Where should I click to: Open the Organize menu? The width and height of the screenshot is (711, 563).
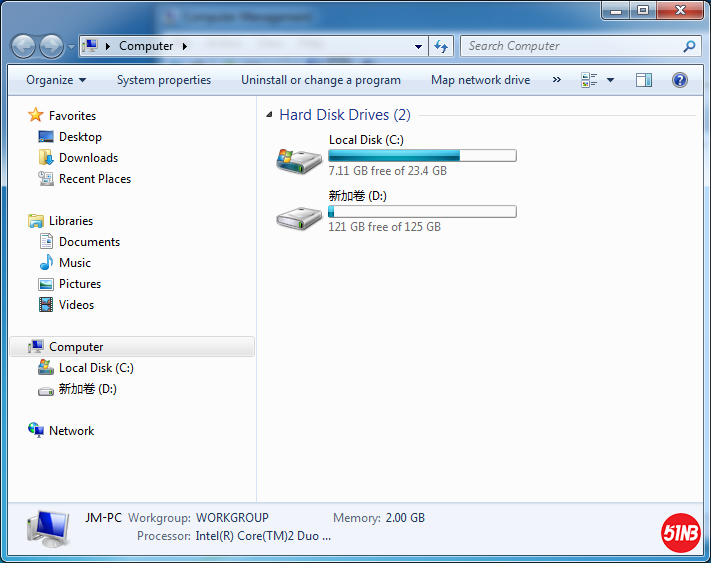[x=56, y=80]
